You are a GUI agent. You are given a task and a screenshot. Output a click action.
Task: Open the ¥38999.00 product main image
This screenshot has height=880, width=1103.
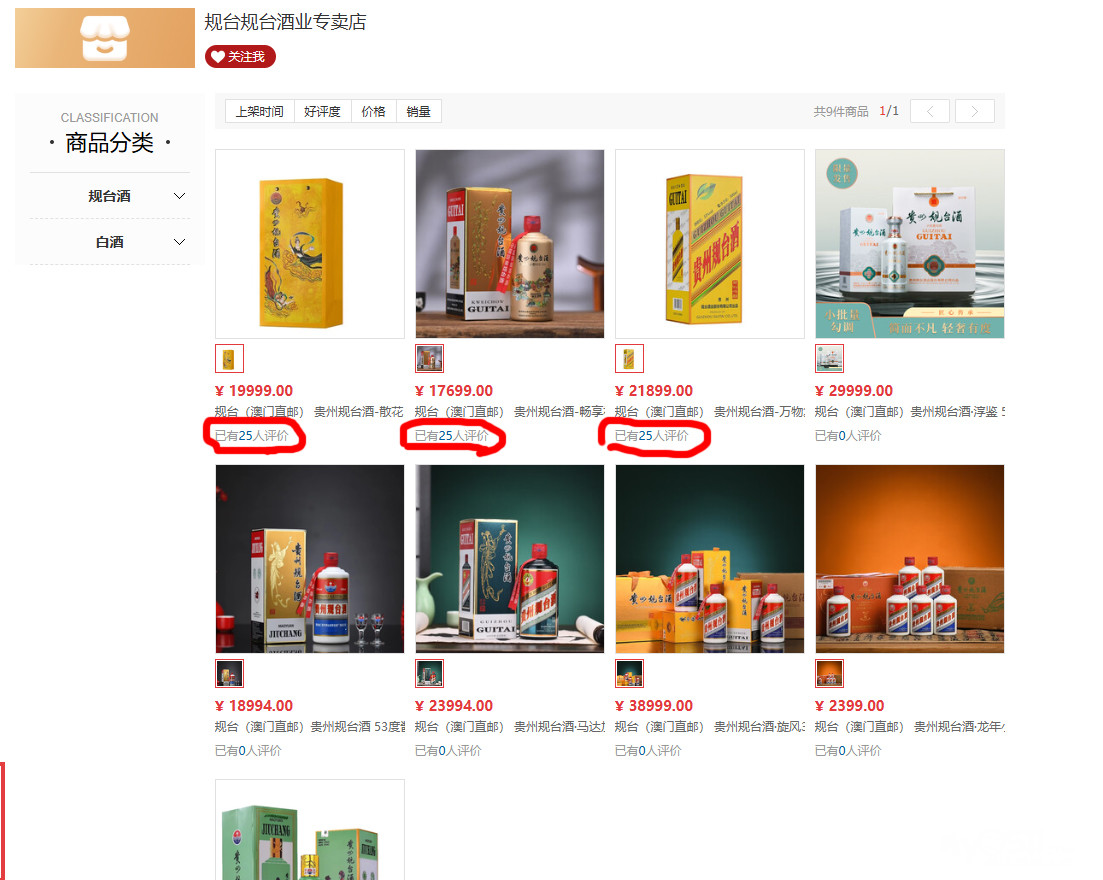(709, 558)
